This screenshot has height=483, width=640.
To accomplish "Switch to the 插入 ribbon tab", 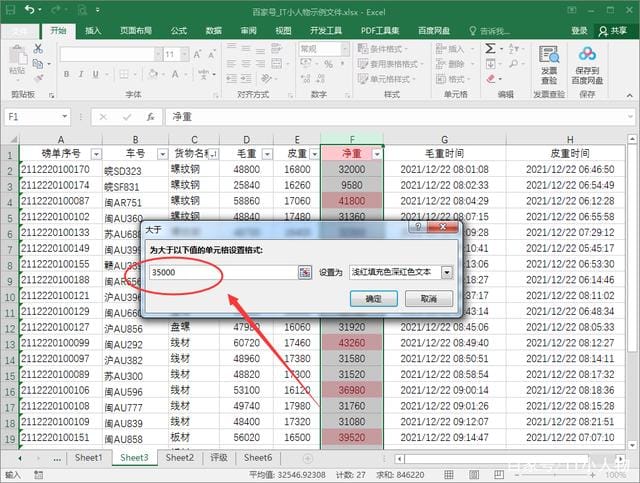I will (93, 31).
